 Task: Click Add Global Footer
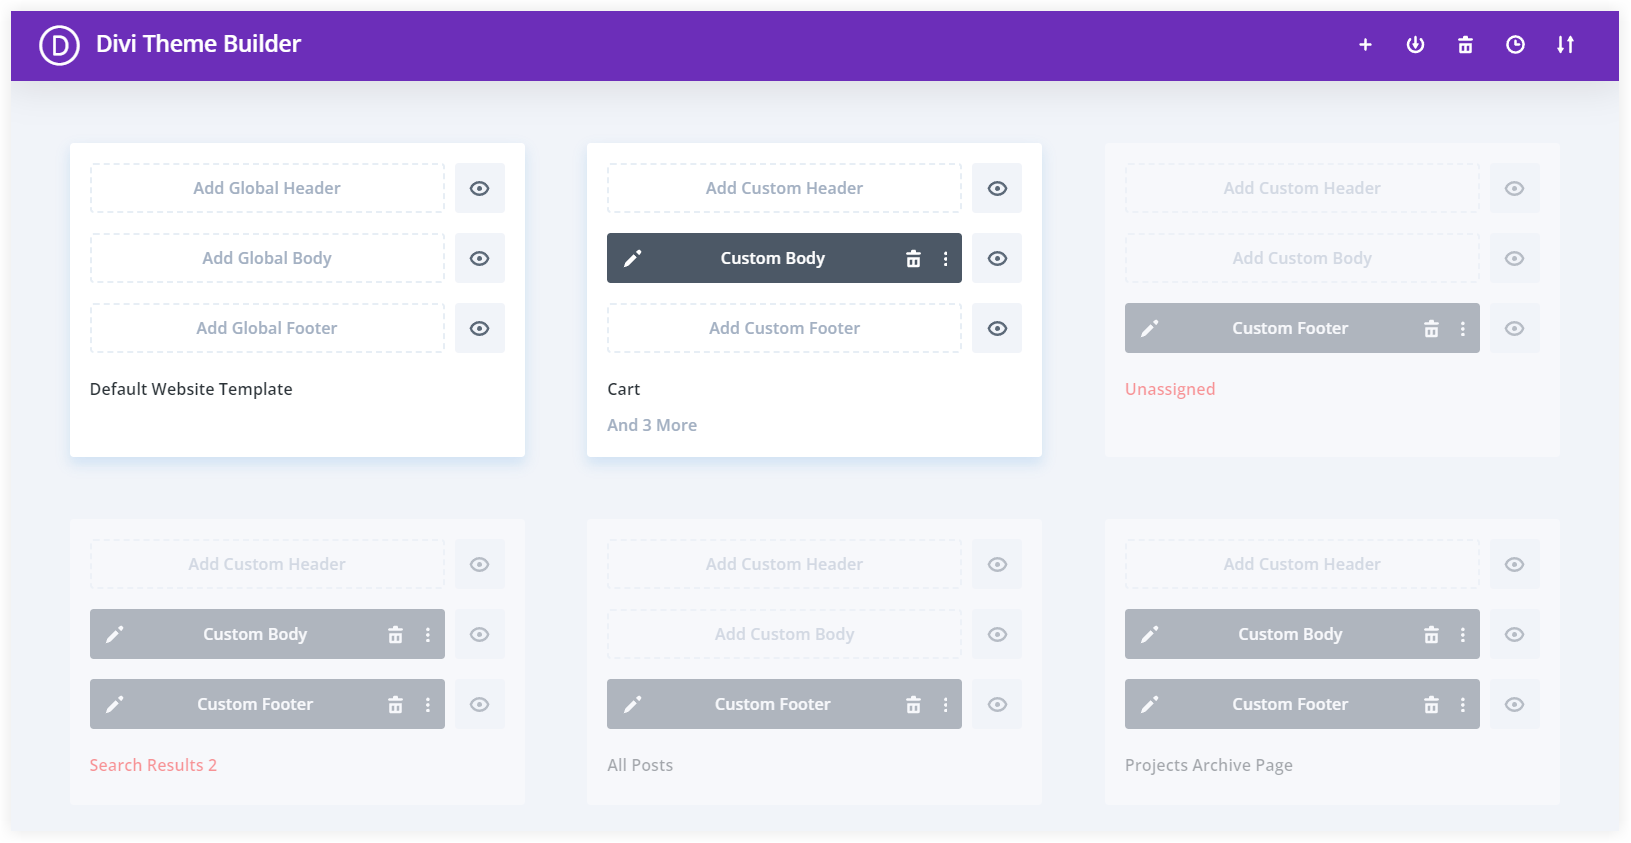click(267, 328)
